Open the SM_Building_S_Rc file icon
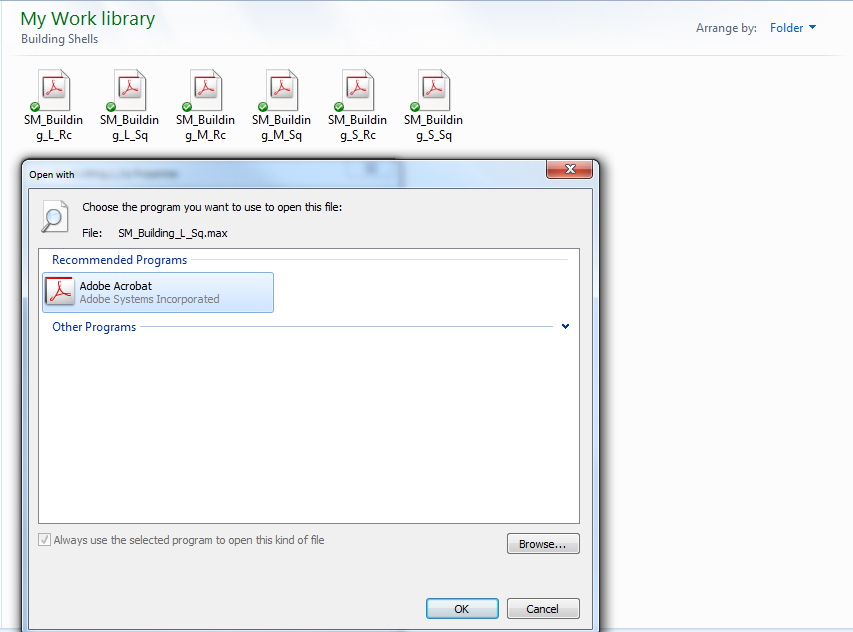Image resolution: width=853 pixels, height=632 pixels. pos(357,88)
